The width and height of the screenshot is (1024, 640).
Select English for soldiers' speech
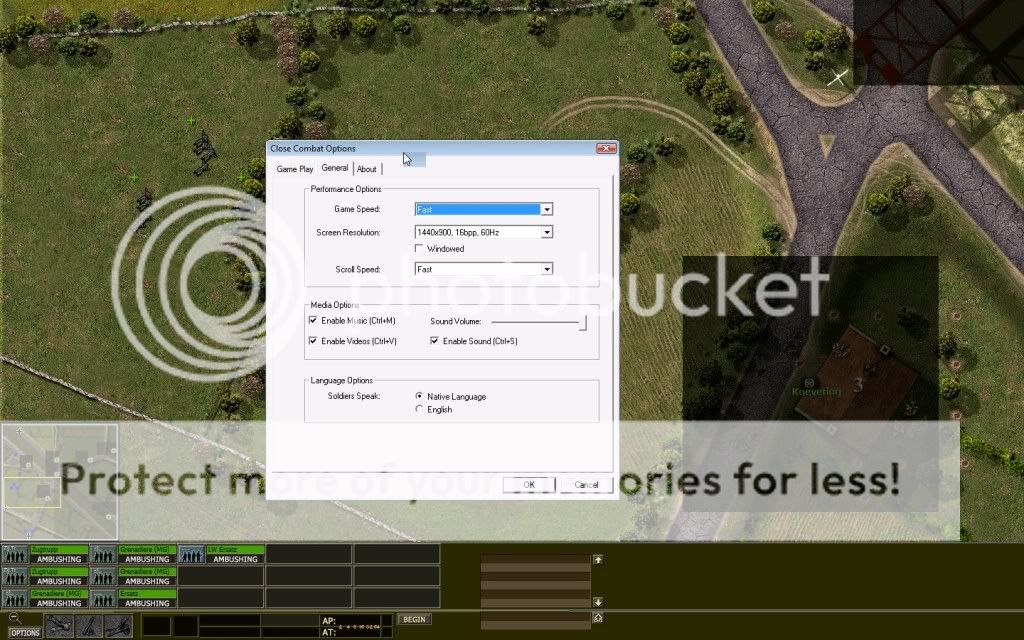pyautogui.click(x=419, y=410)
